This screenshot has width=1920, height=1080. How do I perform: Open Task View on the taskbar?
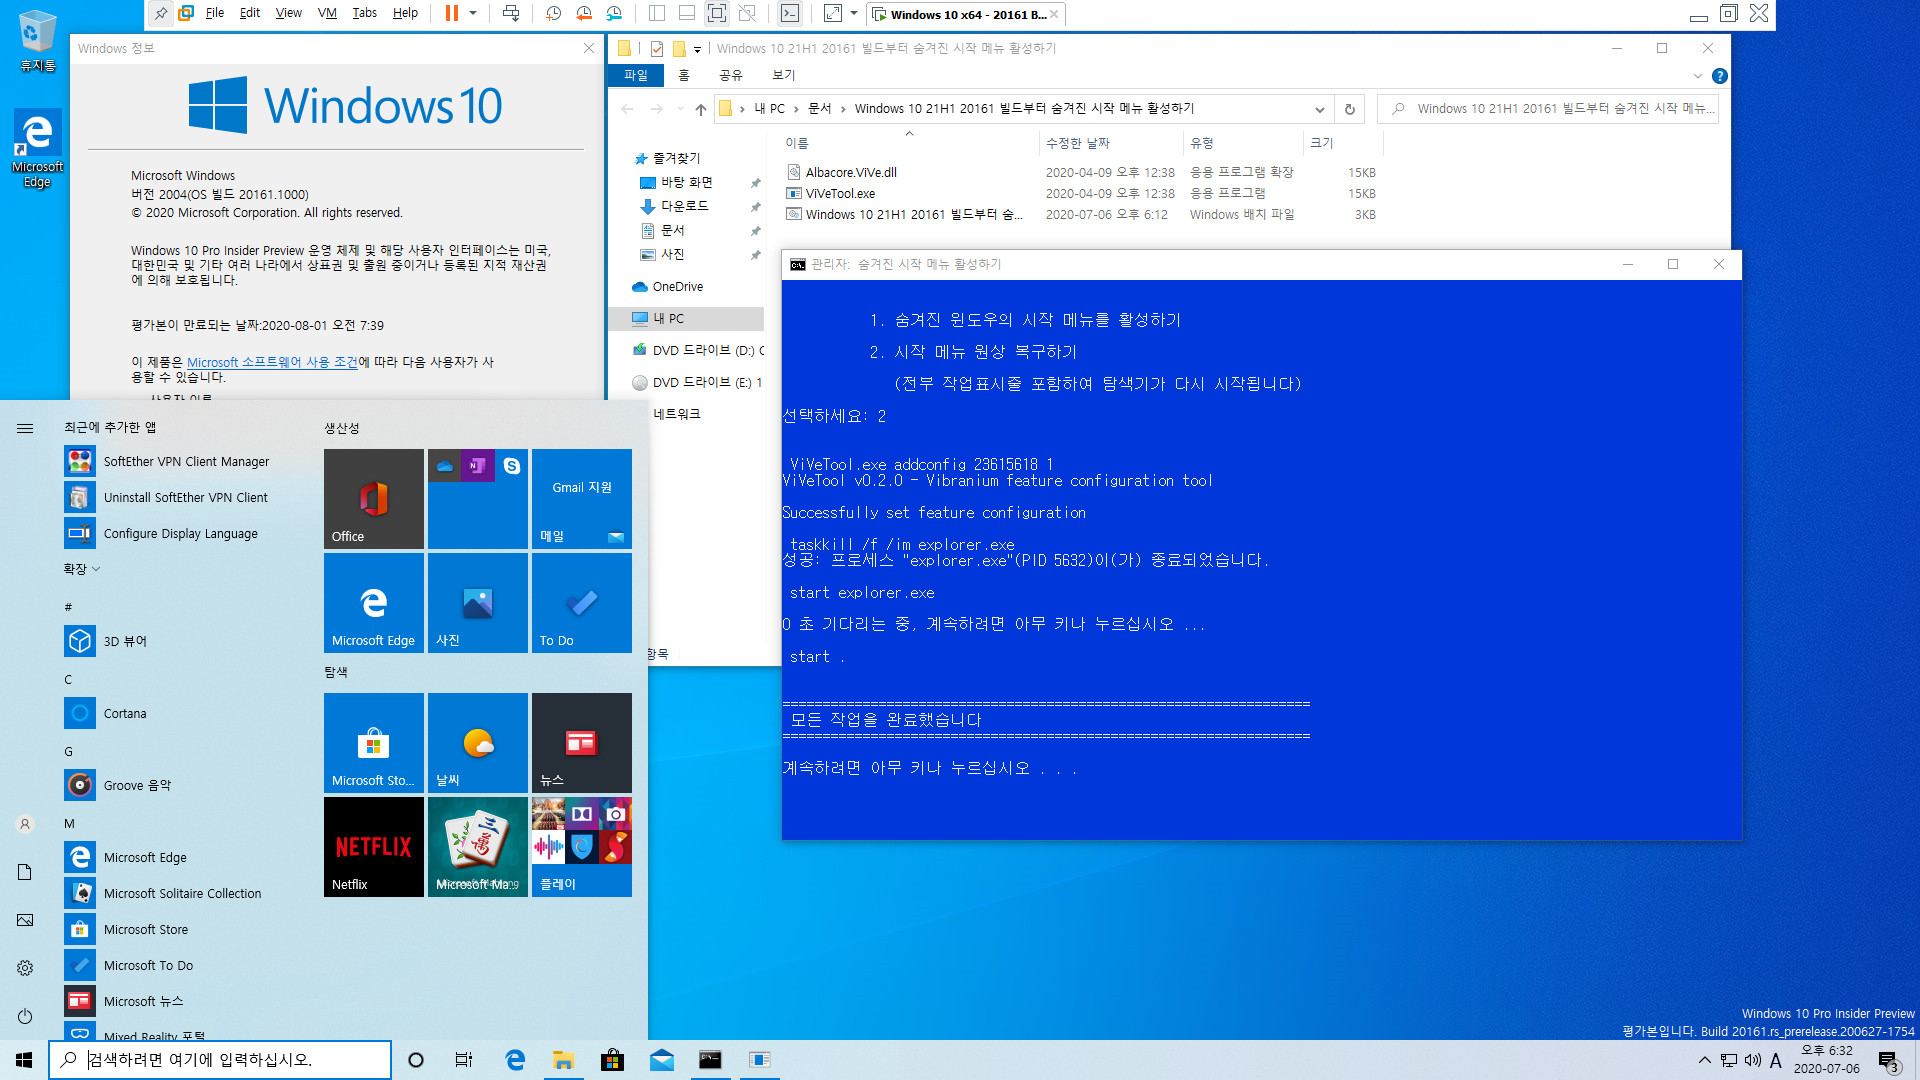[x=464, y=1060]
